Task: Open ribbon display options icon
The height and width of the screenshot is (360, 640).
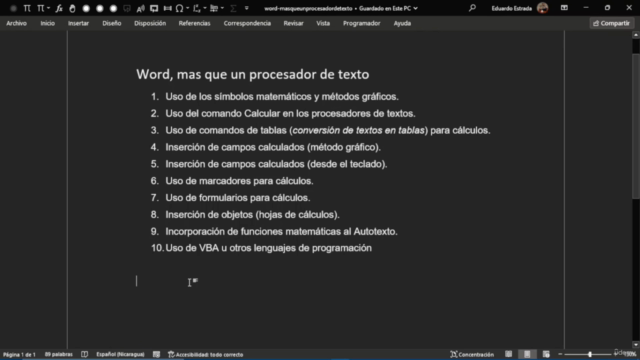Action: [564, 8]
